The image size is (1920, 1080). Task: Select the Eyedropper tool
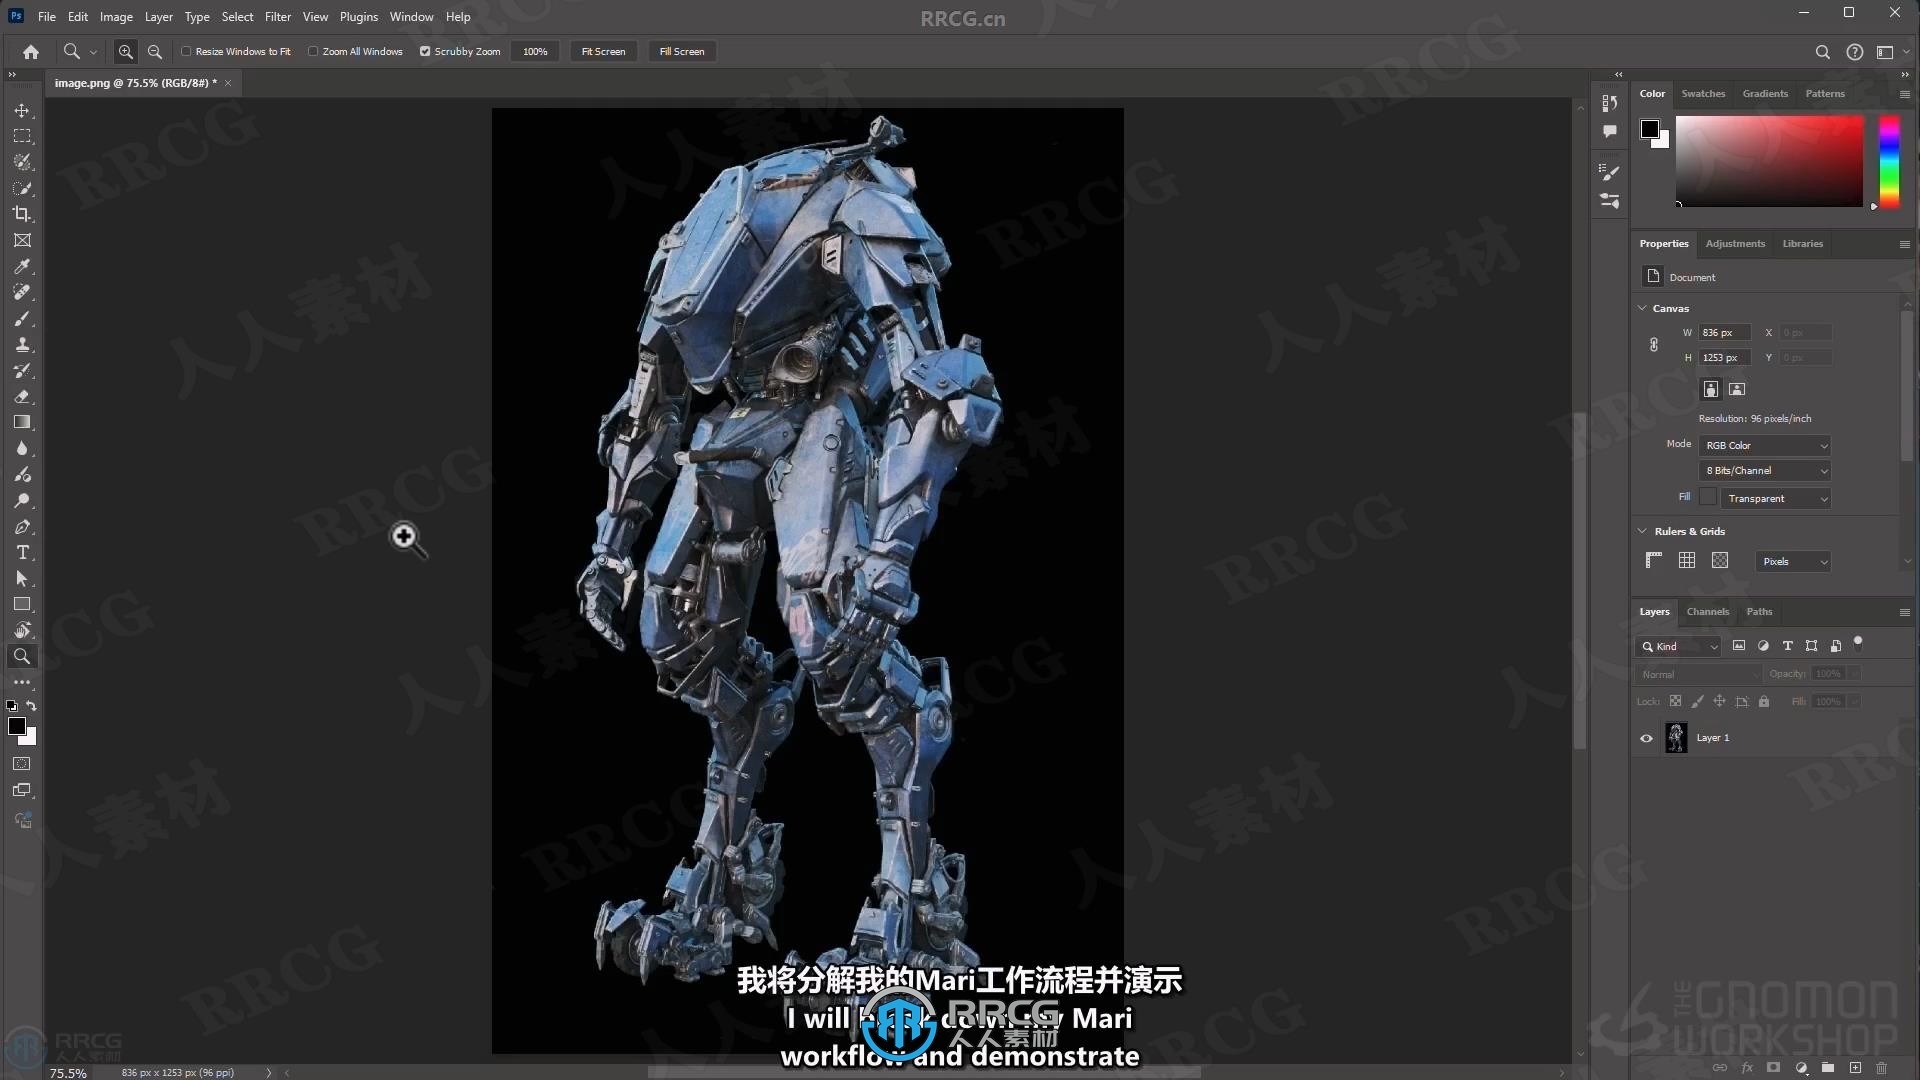pos(22,266)
